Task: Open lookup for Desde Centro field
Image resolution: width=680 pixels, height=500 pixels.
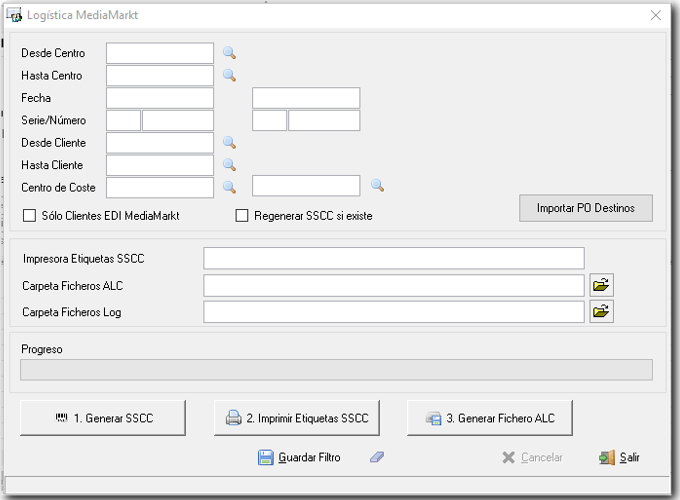Action: pyautogui.click(x=229, y=53)
